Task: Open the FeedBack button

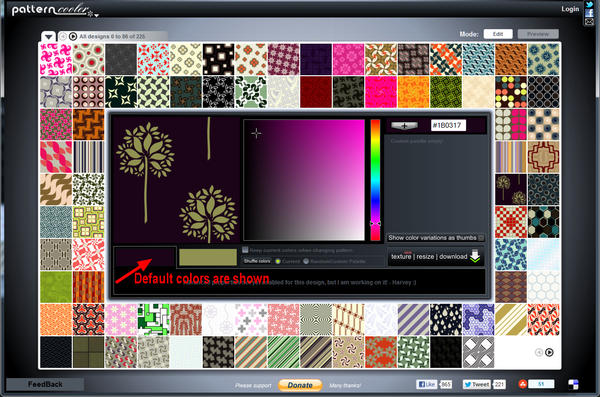Action: point(45,384)
